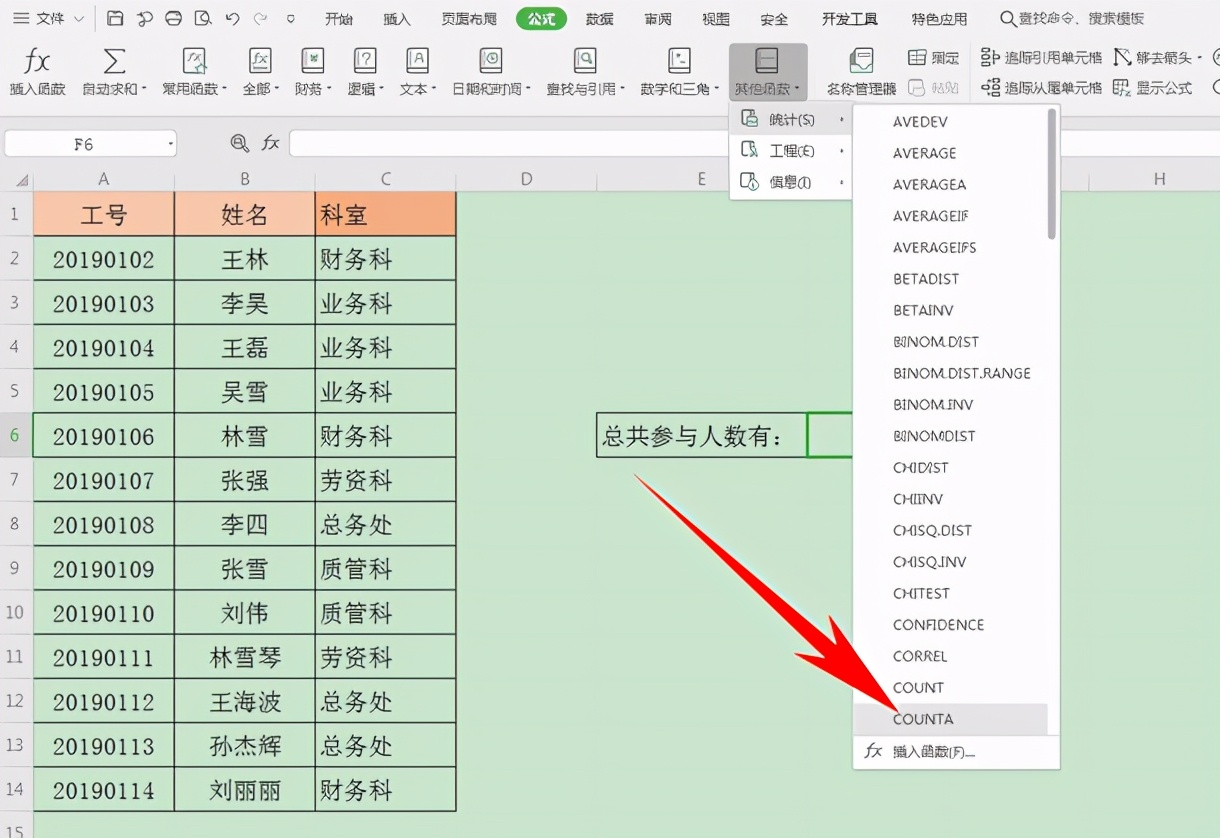Open the 数学和三角 functions dropdown

[679, 72]
